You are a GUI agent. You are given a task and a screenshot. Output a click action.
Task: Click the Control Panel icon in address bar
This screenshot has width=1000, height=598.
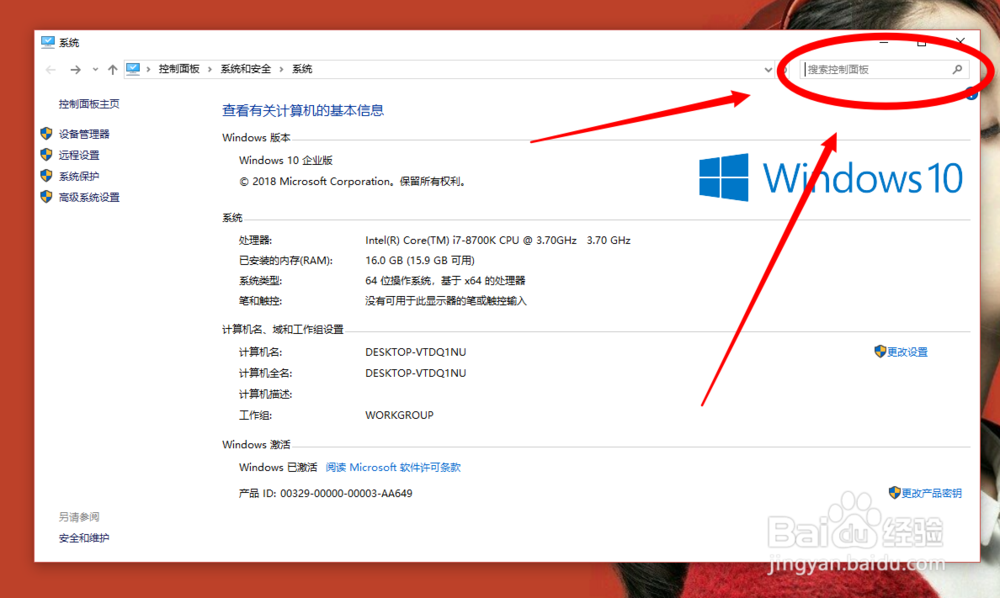[x=135, y=68]
